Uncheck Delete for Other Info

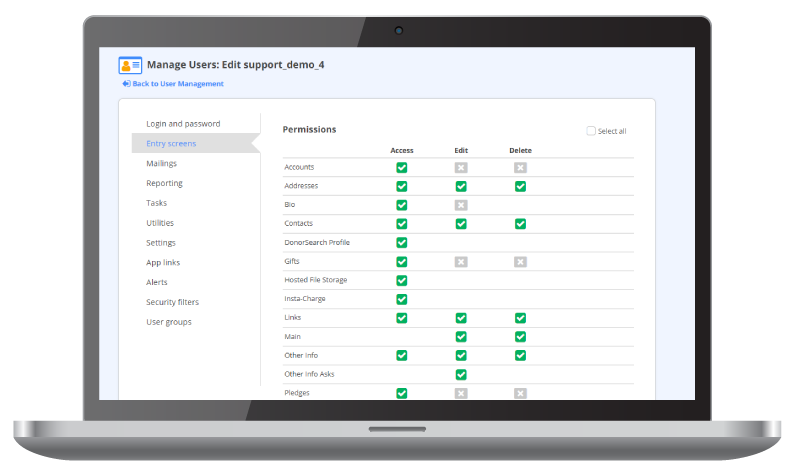[520, 356]
